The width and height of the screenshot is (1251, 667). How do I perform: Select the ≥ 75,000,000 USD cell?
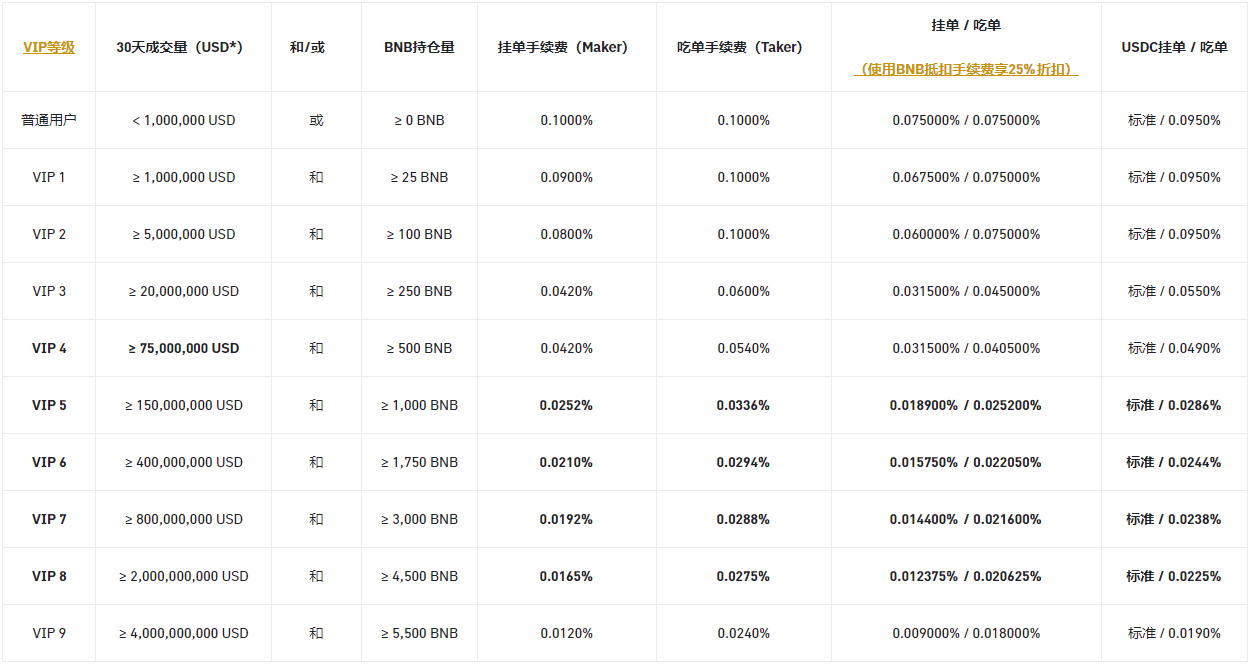(x=182, y=348)
